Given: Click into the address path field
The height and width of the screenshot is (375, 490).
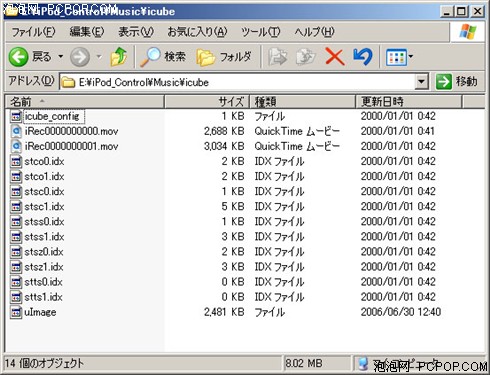Looking at the screenshot, I should click(237, 82).
